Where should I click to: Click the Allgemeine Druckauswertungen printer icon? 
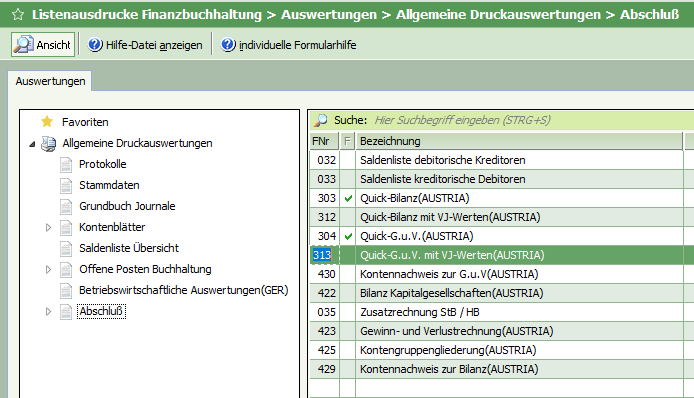pos(49,143)
